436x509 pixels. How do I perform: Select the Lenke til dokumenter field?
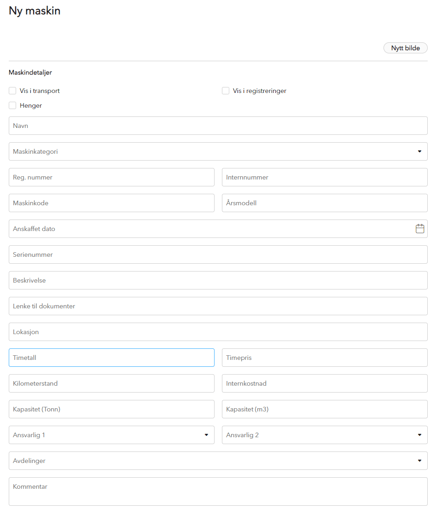[218, 306]
